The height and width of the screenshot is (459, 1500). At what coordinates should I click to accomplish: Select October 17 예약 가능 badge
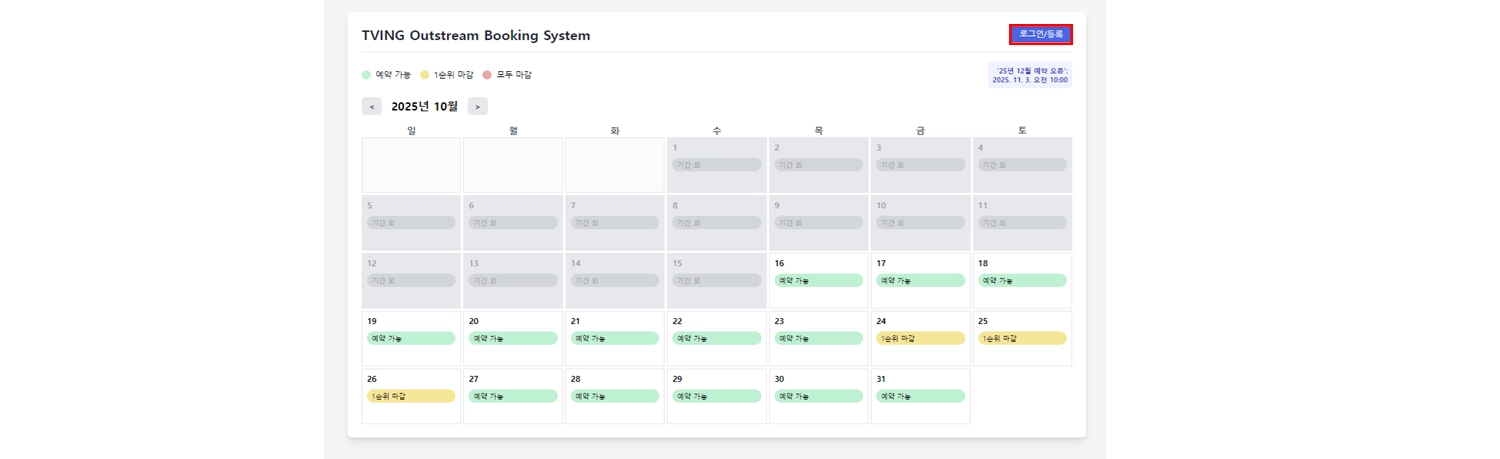(x=920, y=281)
